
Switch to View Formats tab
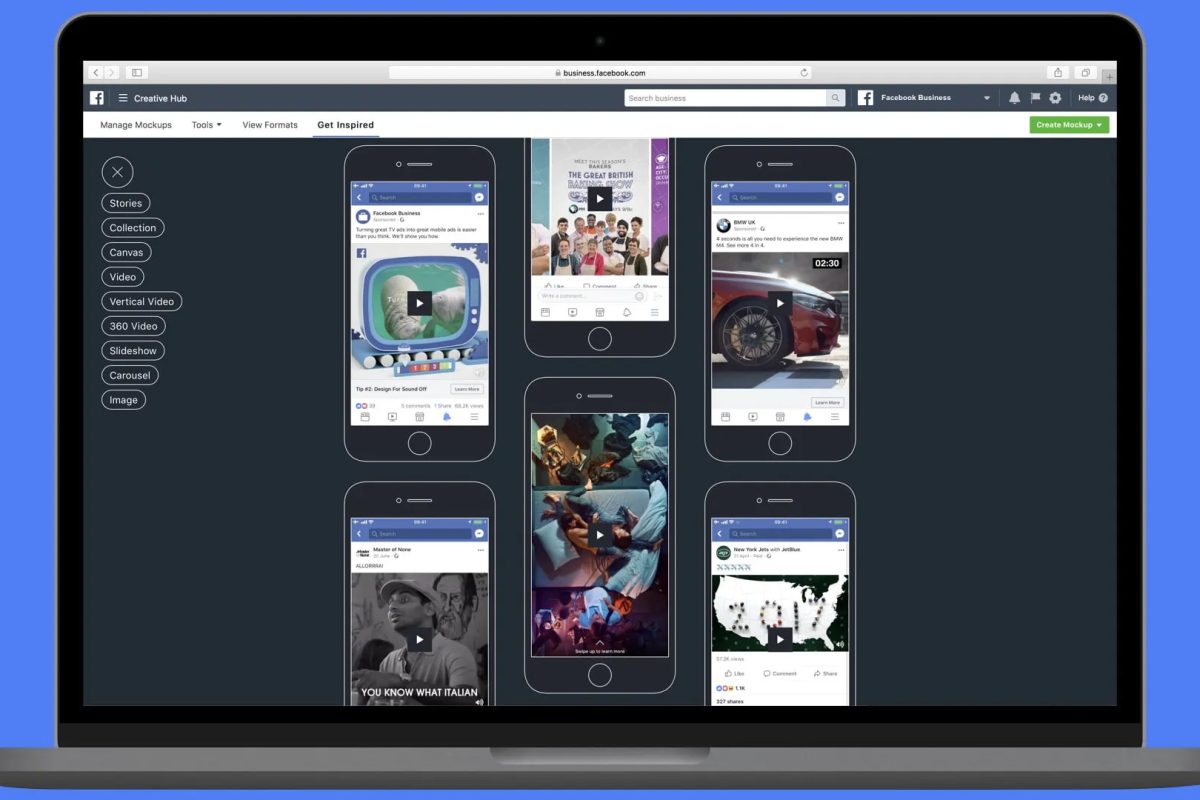click(270, 125)
